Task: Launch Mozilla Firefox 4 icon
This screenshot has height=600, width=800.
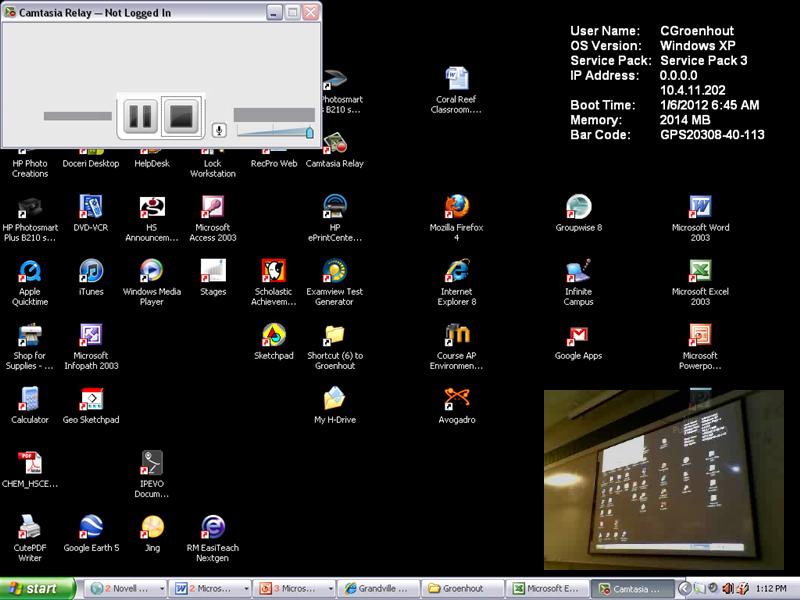Action: (456, 218)
